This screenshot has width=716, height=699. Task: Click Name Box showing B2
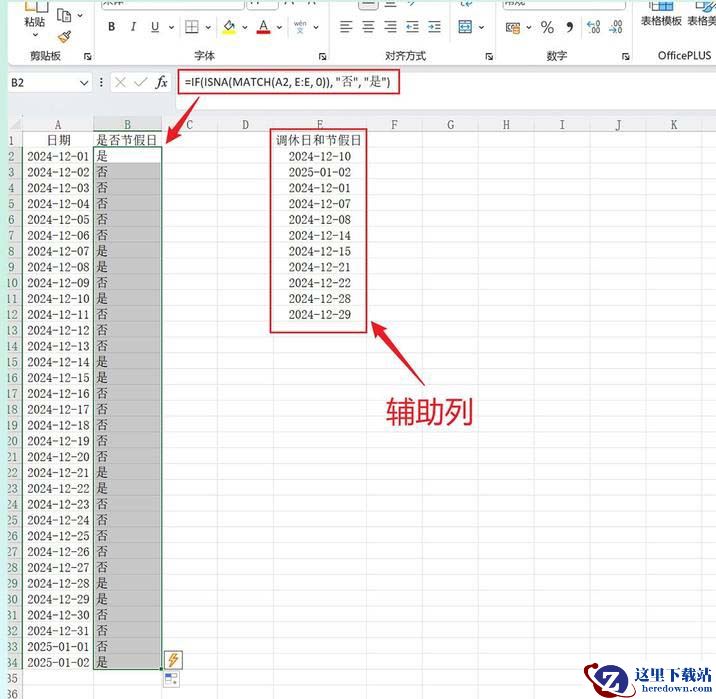43,83
